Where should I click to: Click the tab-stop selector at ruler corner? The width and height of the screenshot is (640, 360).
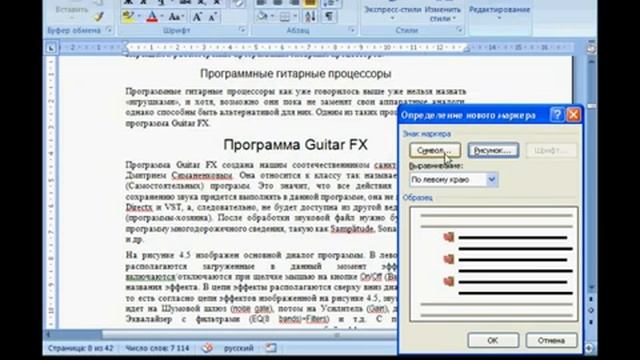[x=51, y=48]
